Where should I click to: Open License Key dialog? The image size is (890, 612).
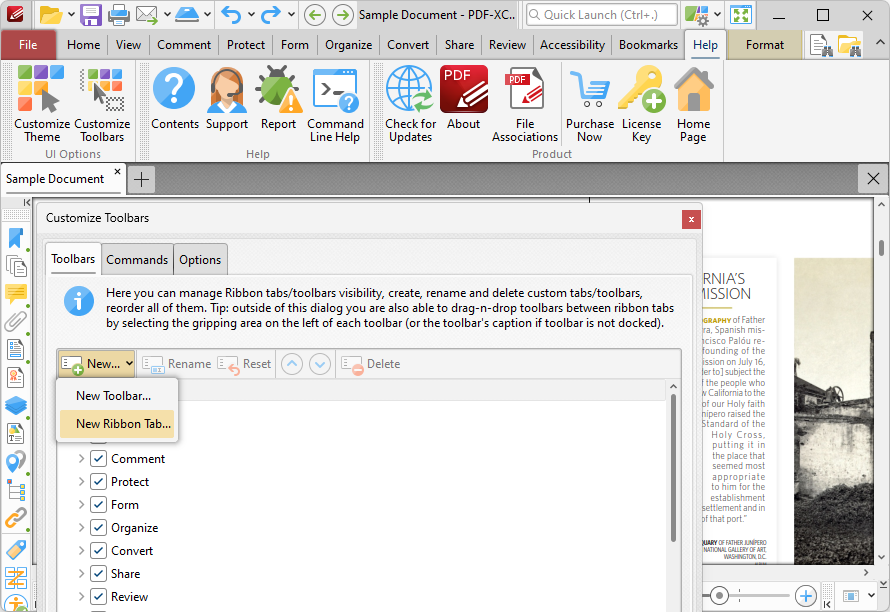(x=641, y=104)
